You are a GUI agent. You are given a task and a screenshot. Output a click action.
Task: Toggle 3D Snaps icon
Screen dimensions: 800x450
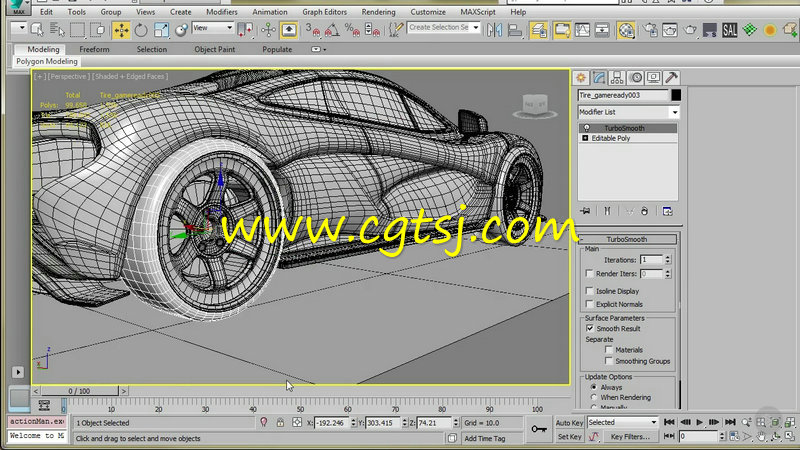pyautogui.click(x=312, y=30)
